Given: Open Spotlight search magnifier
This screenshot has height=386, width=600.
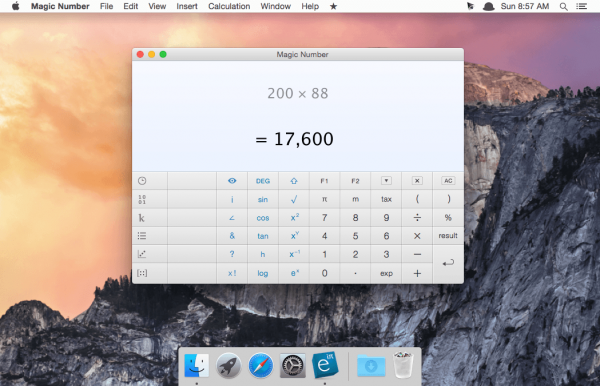Looking at the screenshot, I should [x=564, y=6].
